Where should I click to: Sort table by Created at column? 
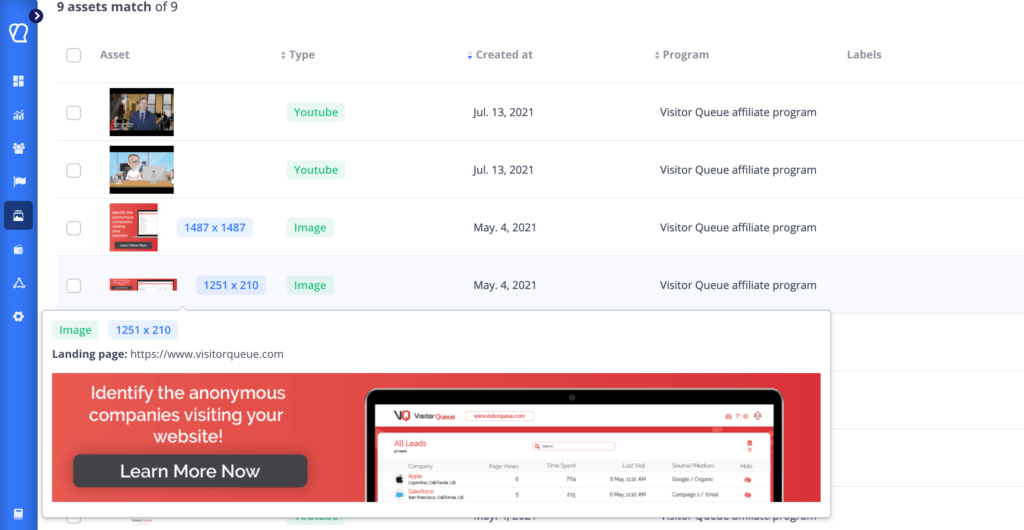500,55
